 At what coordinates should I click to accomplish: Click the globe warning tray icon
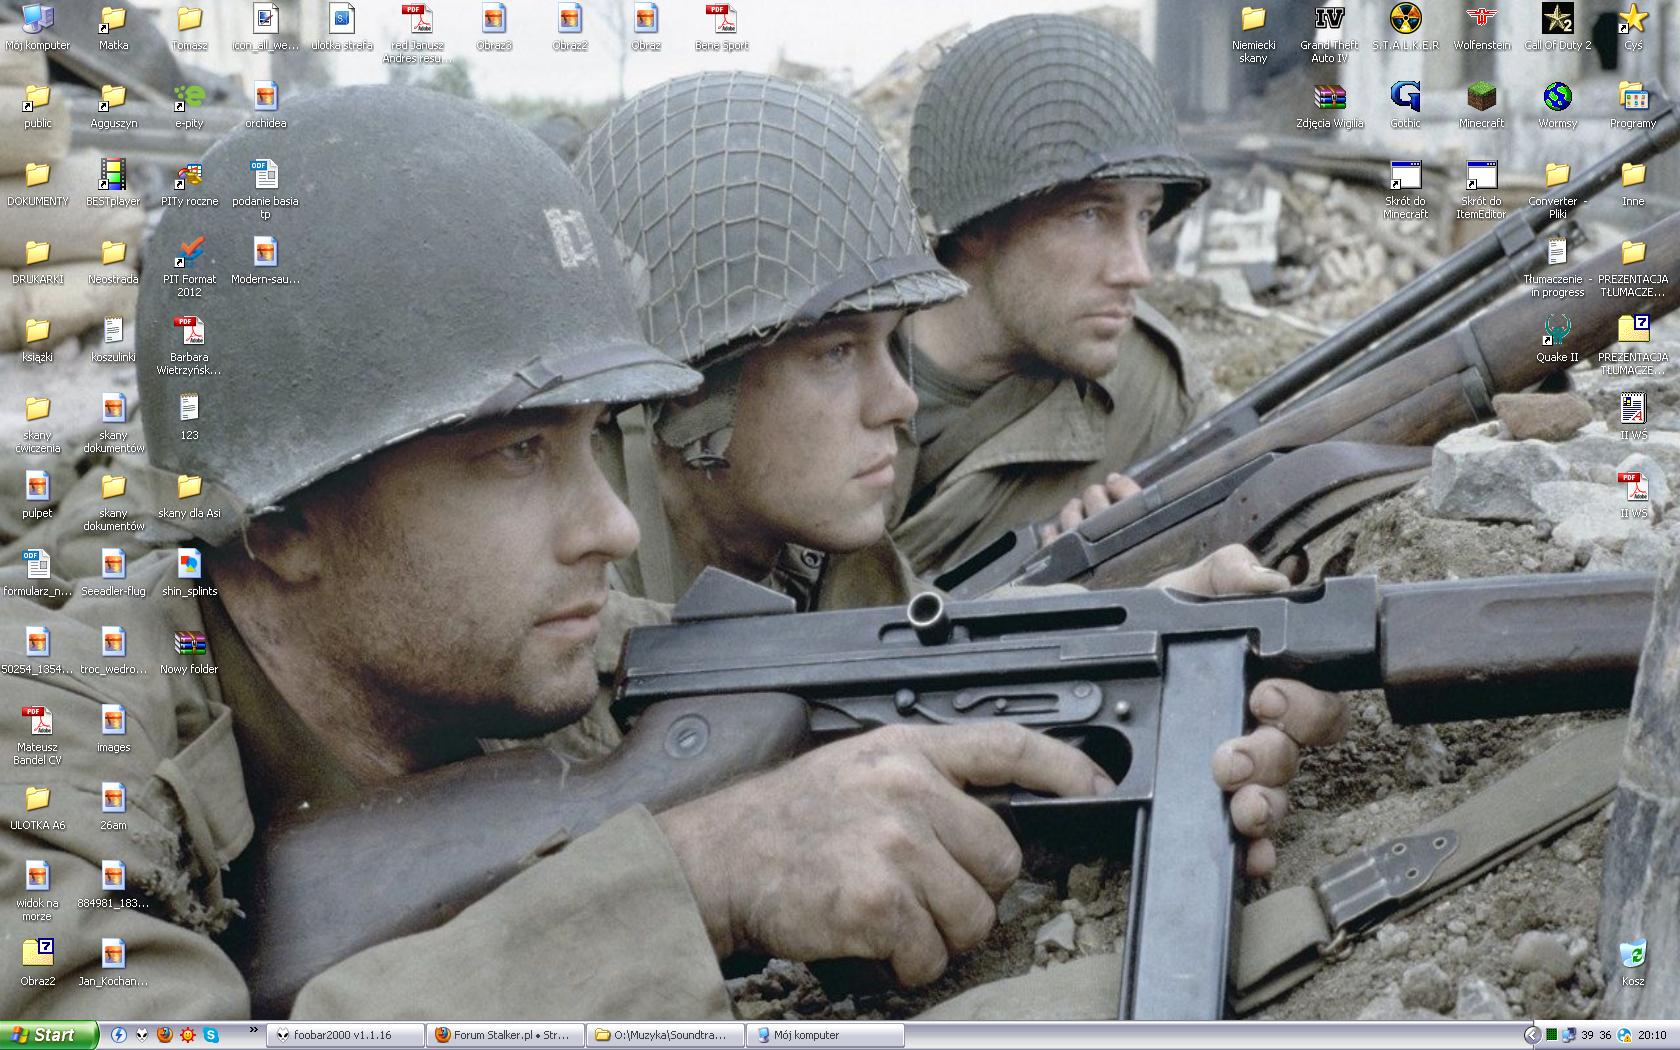tap(1624, 1035)
